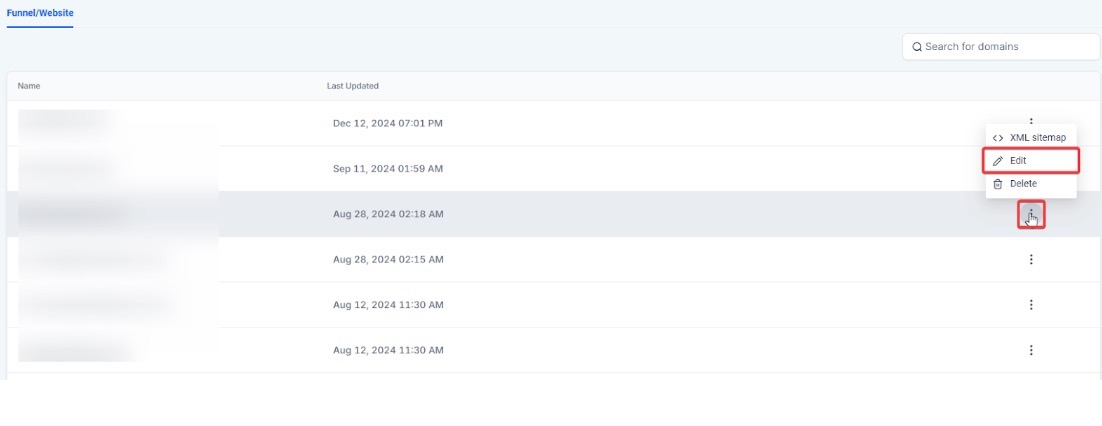1102x426 pixels.
Task: Open the options menu for the Aug 28 02:15 AM row
Action: pos(1031,260)
